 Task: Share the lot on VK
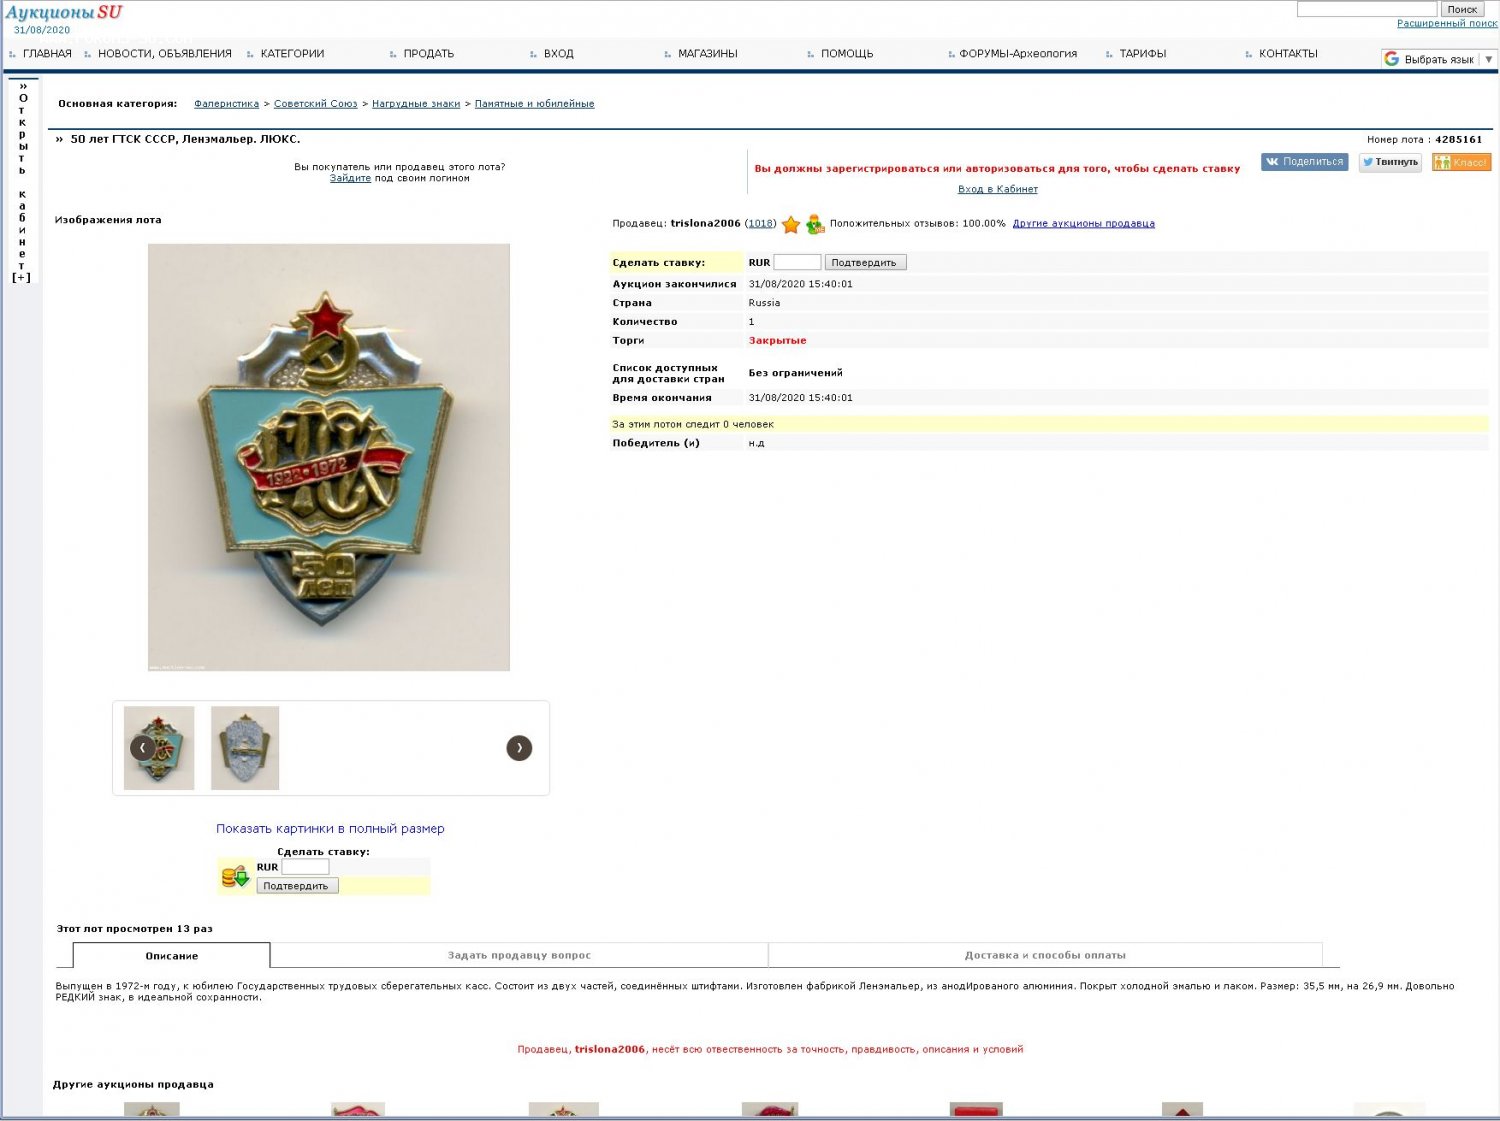pyautogui.click(x=1304, y=162)
